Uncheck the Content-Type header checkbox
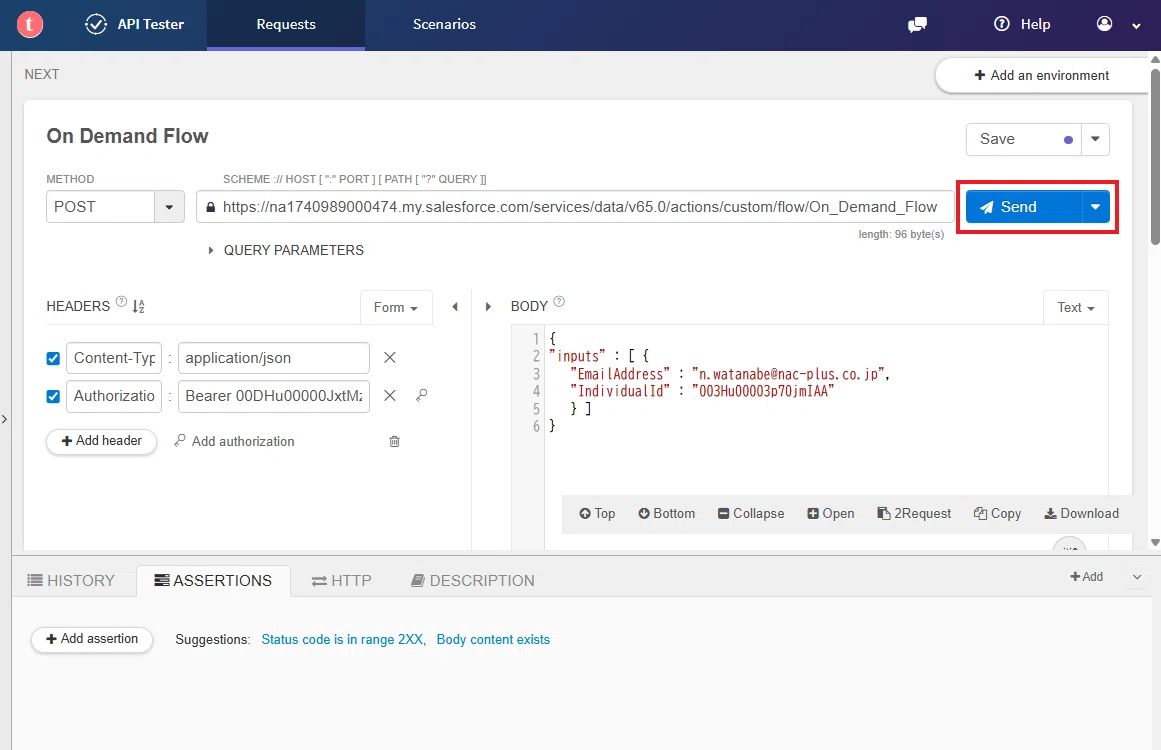 (53, 358)
